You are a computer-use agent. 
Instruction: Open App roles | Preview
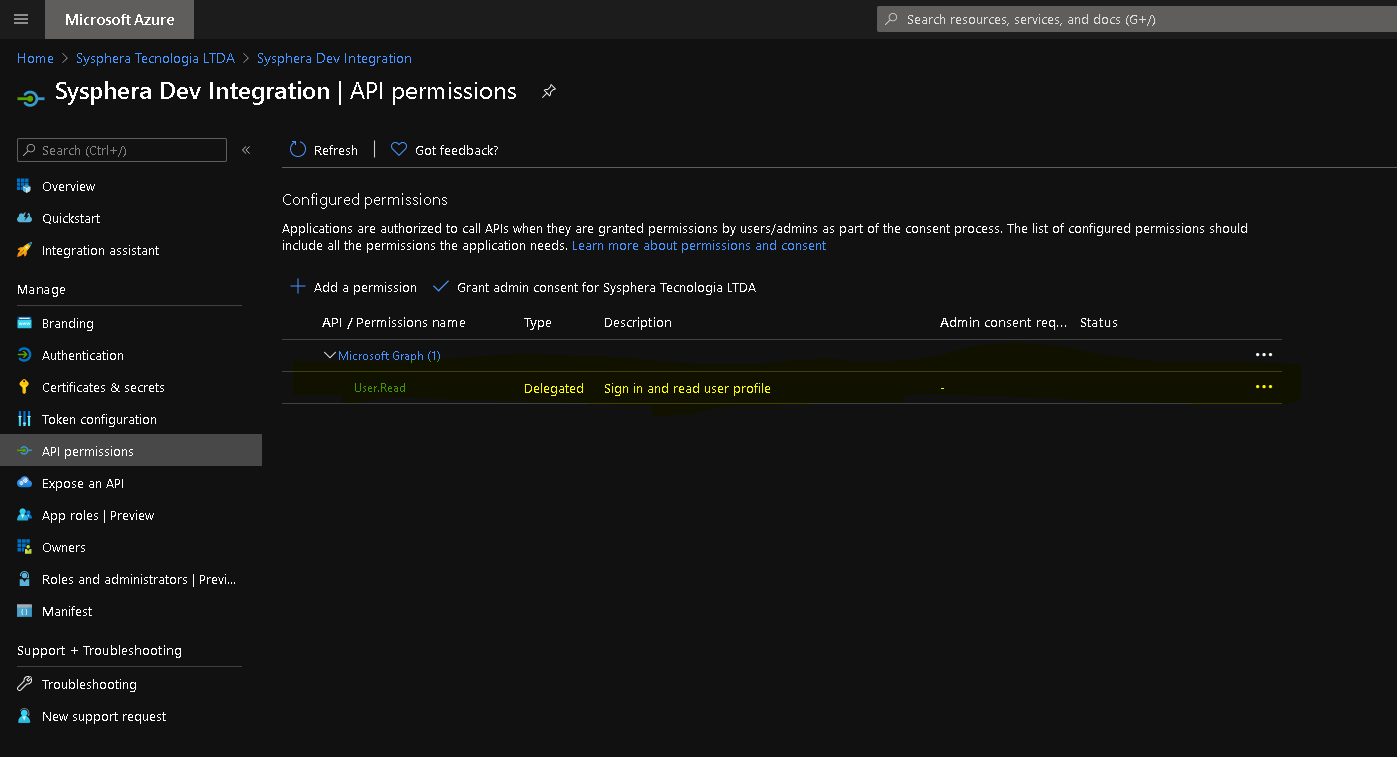98,515
